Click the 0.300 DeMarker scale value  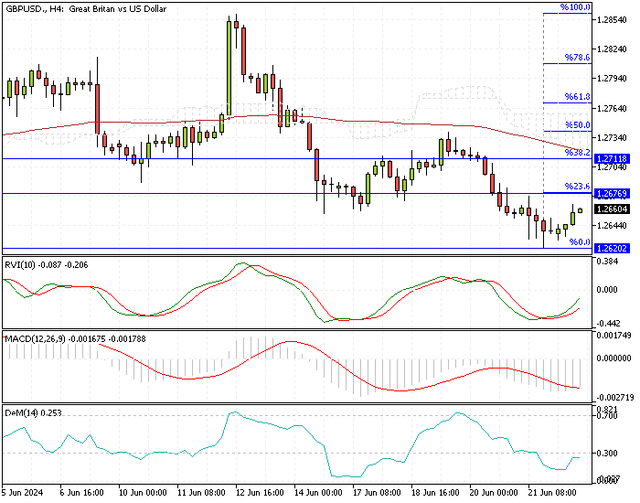click(607, 453)
